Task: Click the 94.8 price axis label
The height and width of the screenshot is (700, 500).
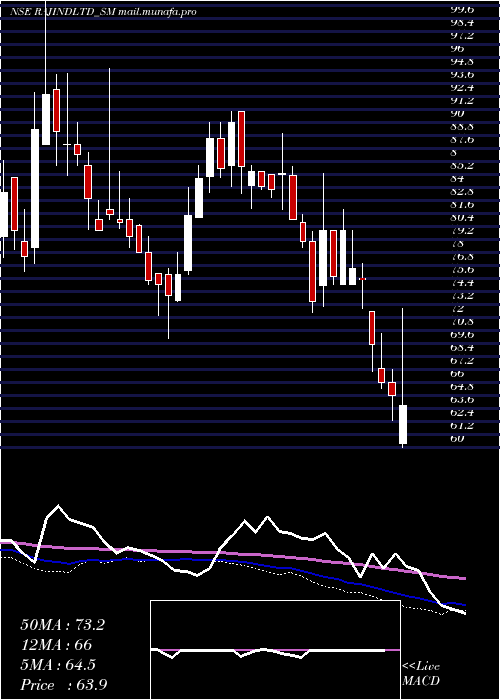Action: click(x=464, y=61)
